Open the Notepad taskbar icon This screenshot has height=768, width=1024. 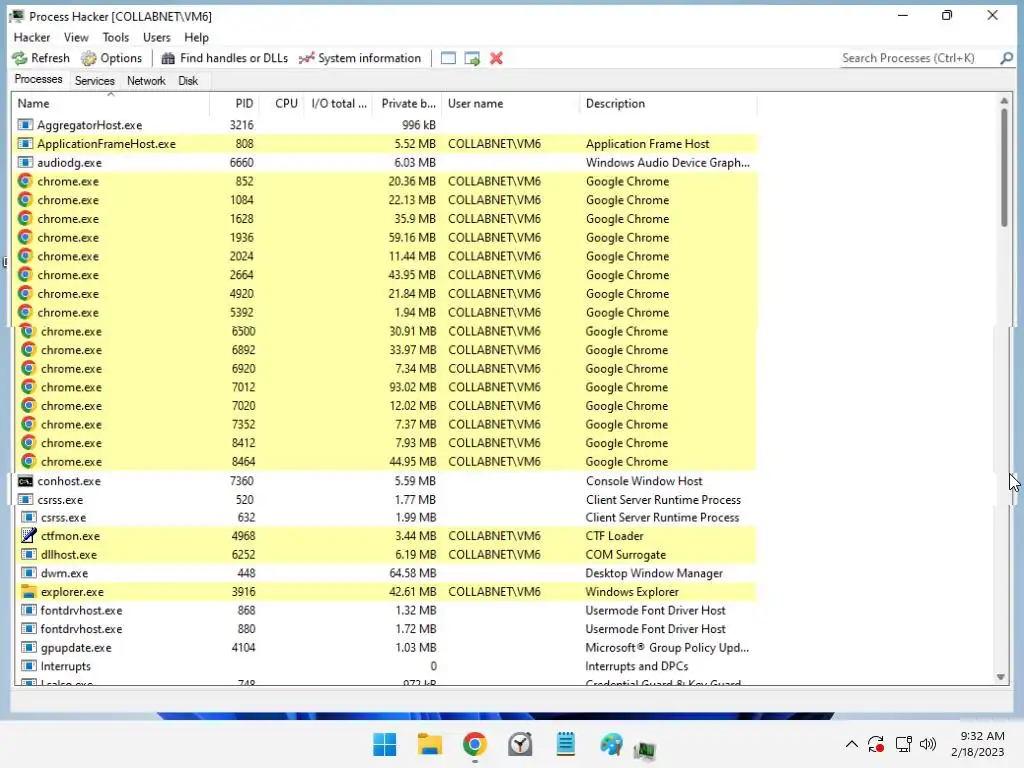pyautogui.click(x=566, y=744)
